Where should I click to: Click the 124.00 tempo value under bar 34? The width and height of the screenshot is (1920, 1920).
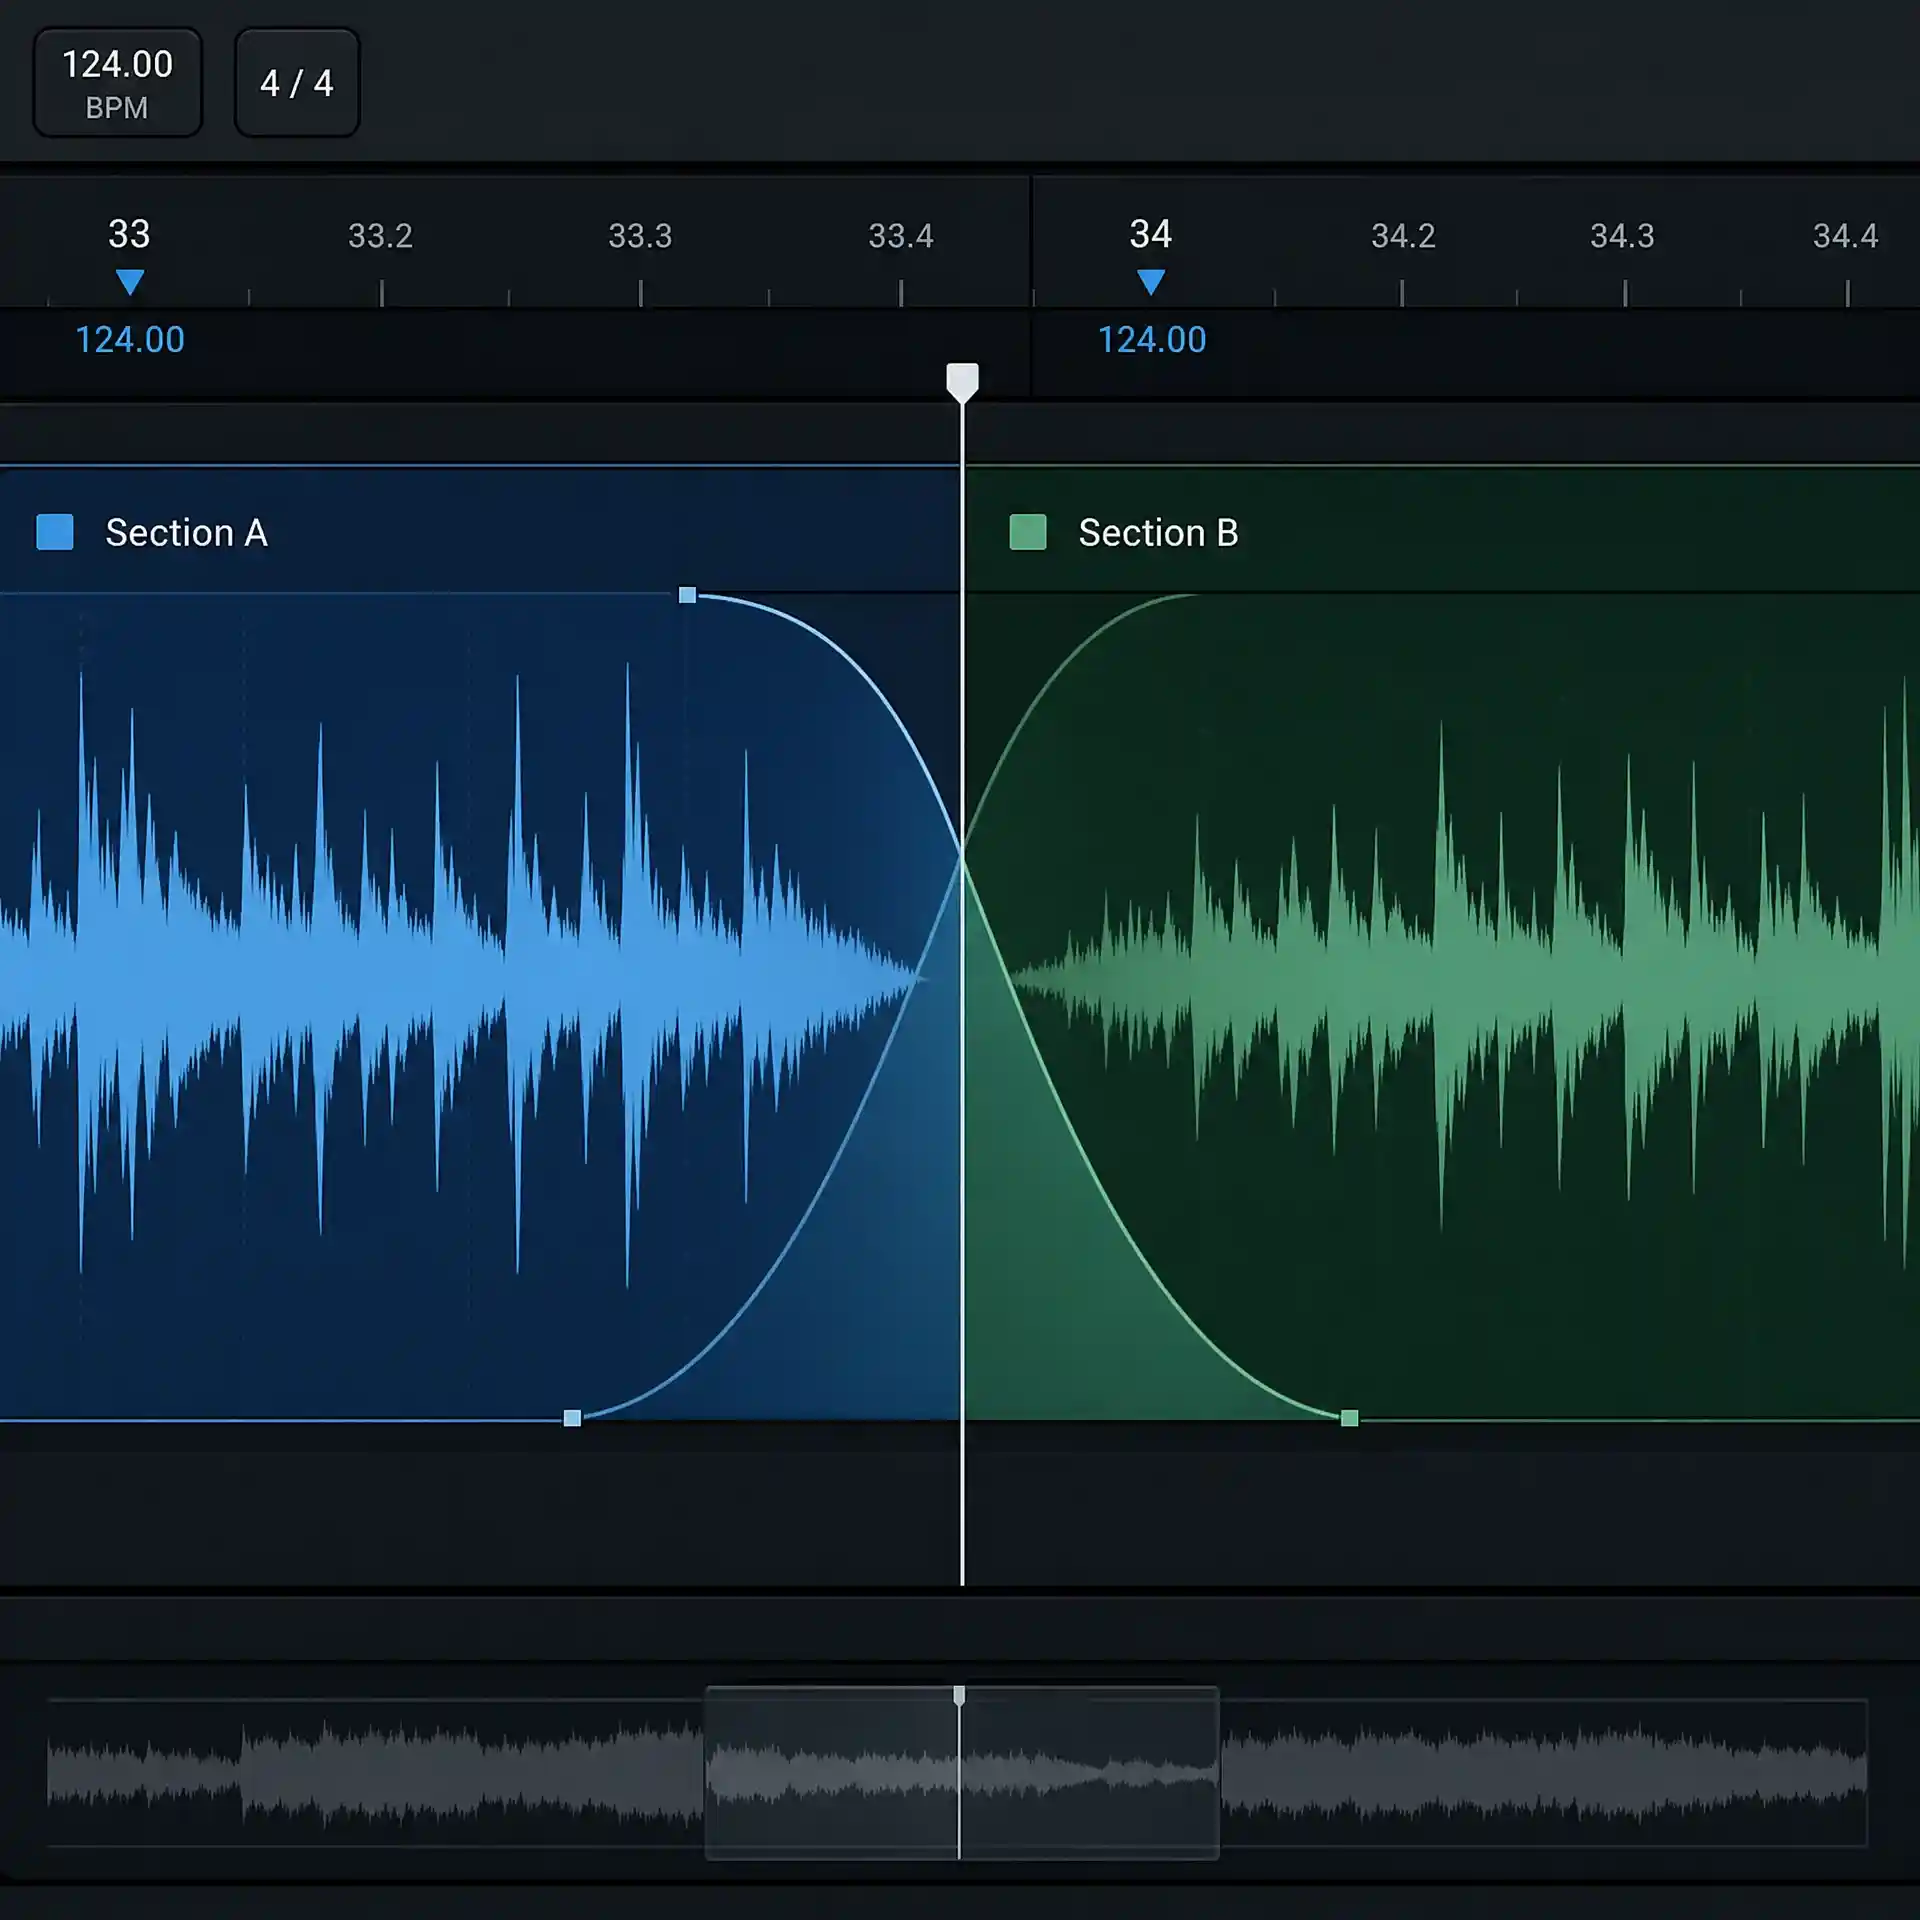[1152, 340]
